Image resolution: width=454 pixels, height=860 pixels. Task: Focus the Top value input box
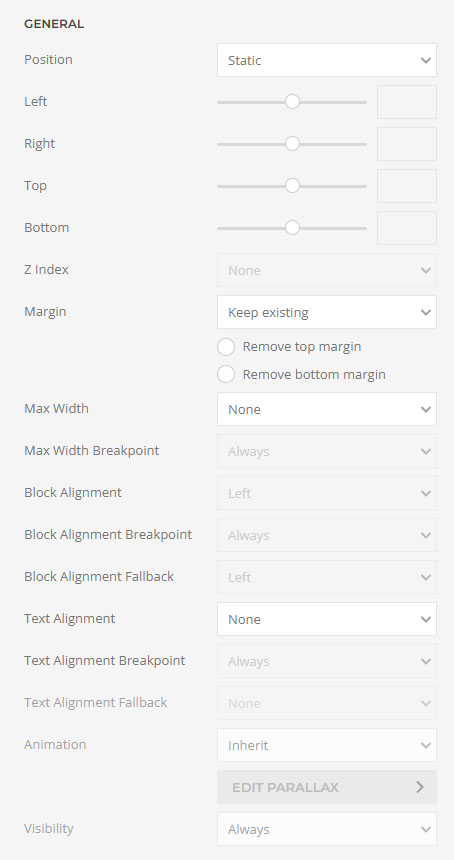407,186
